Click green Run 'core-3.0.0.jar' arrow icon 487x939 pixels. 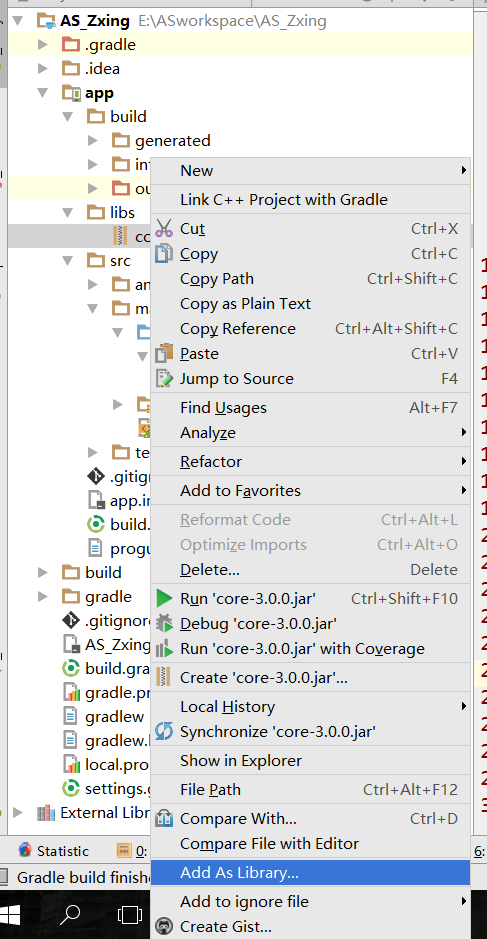tap(164, 598)
